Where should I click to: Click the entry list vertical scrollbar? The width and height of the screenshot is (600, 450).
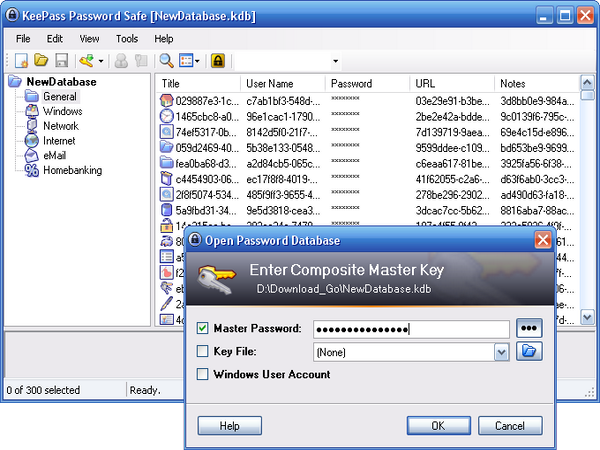(x=587, y=200)
